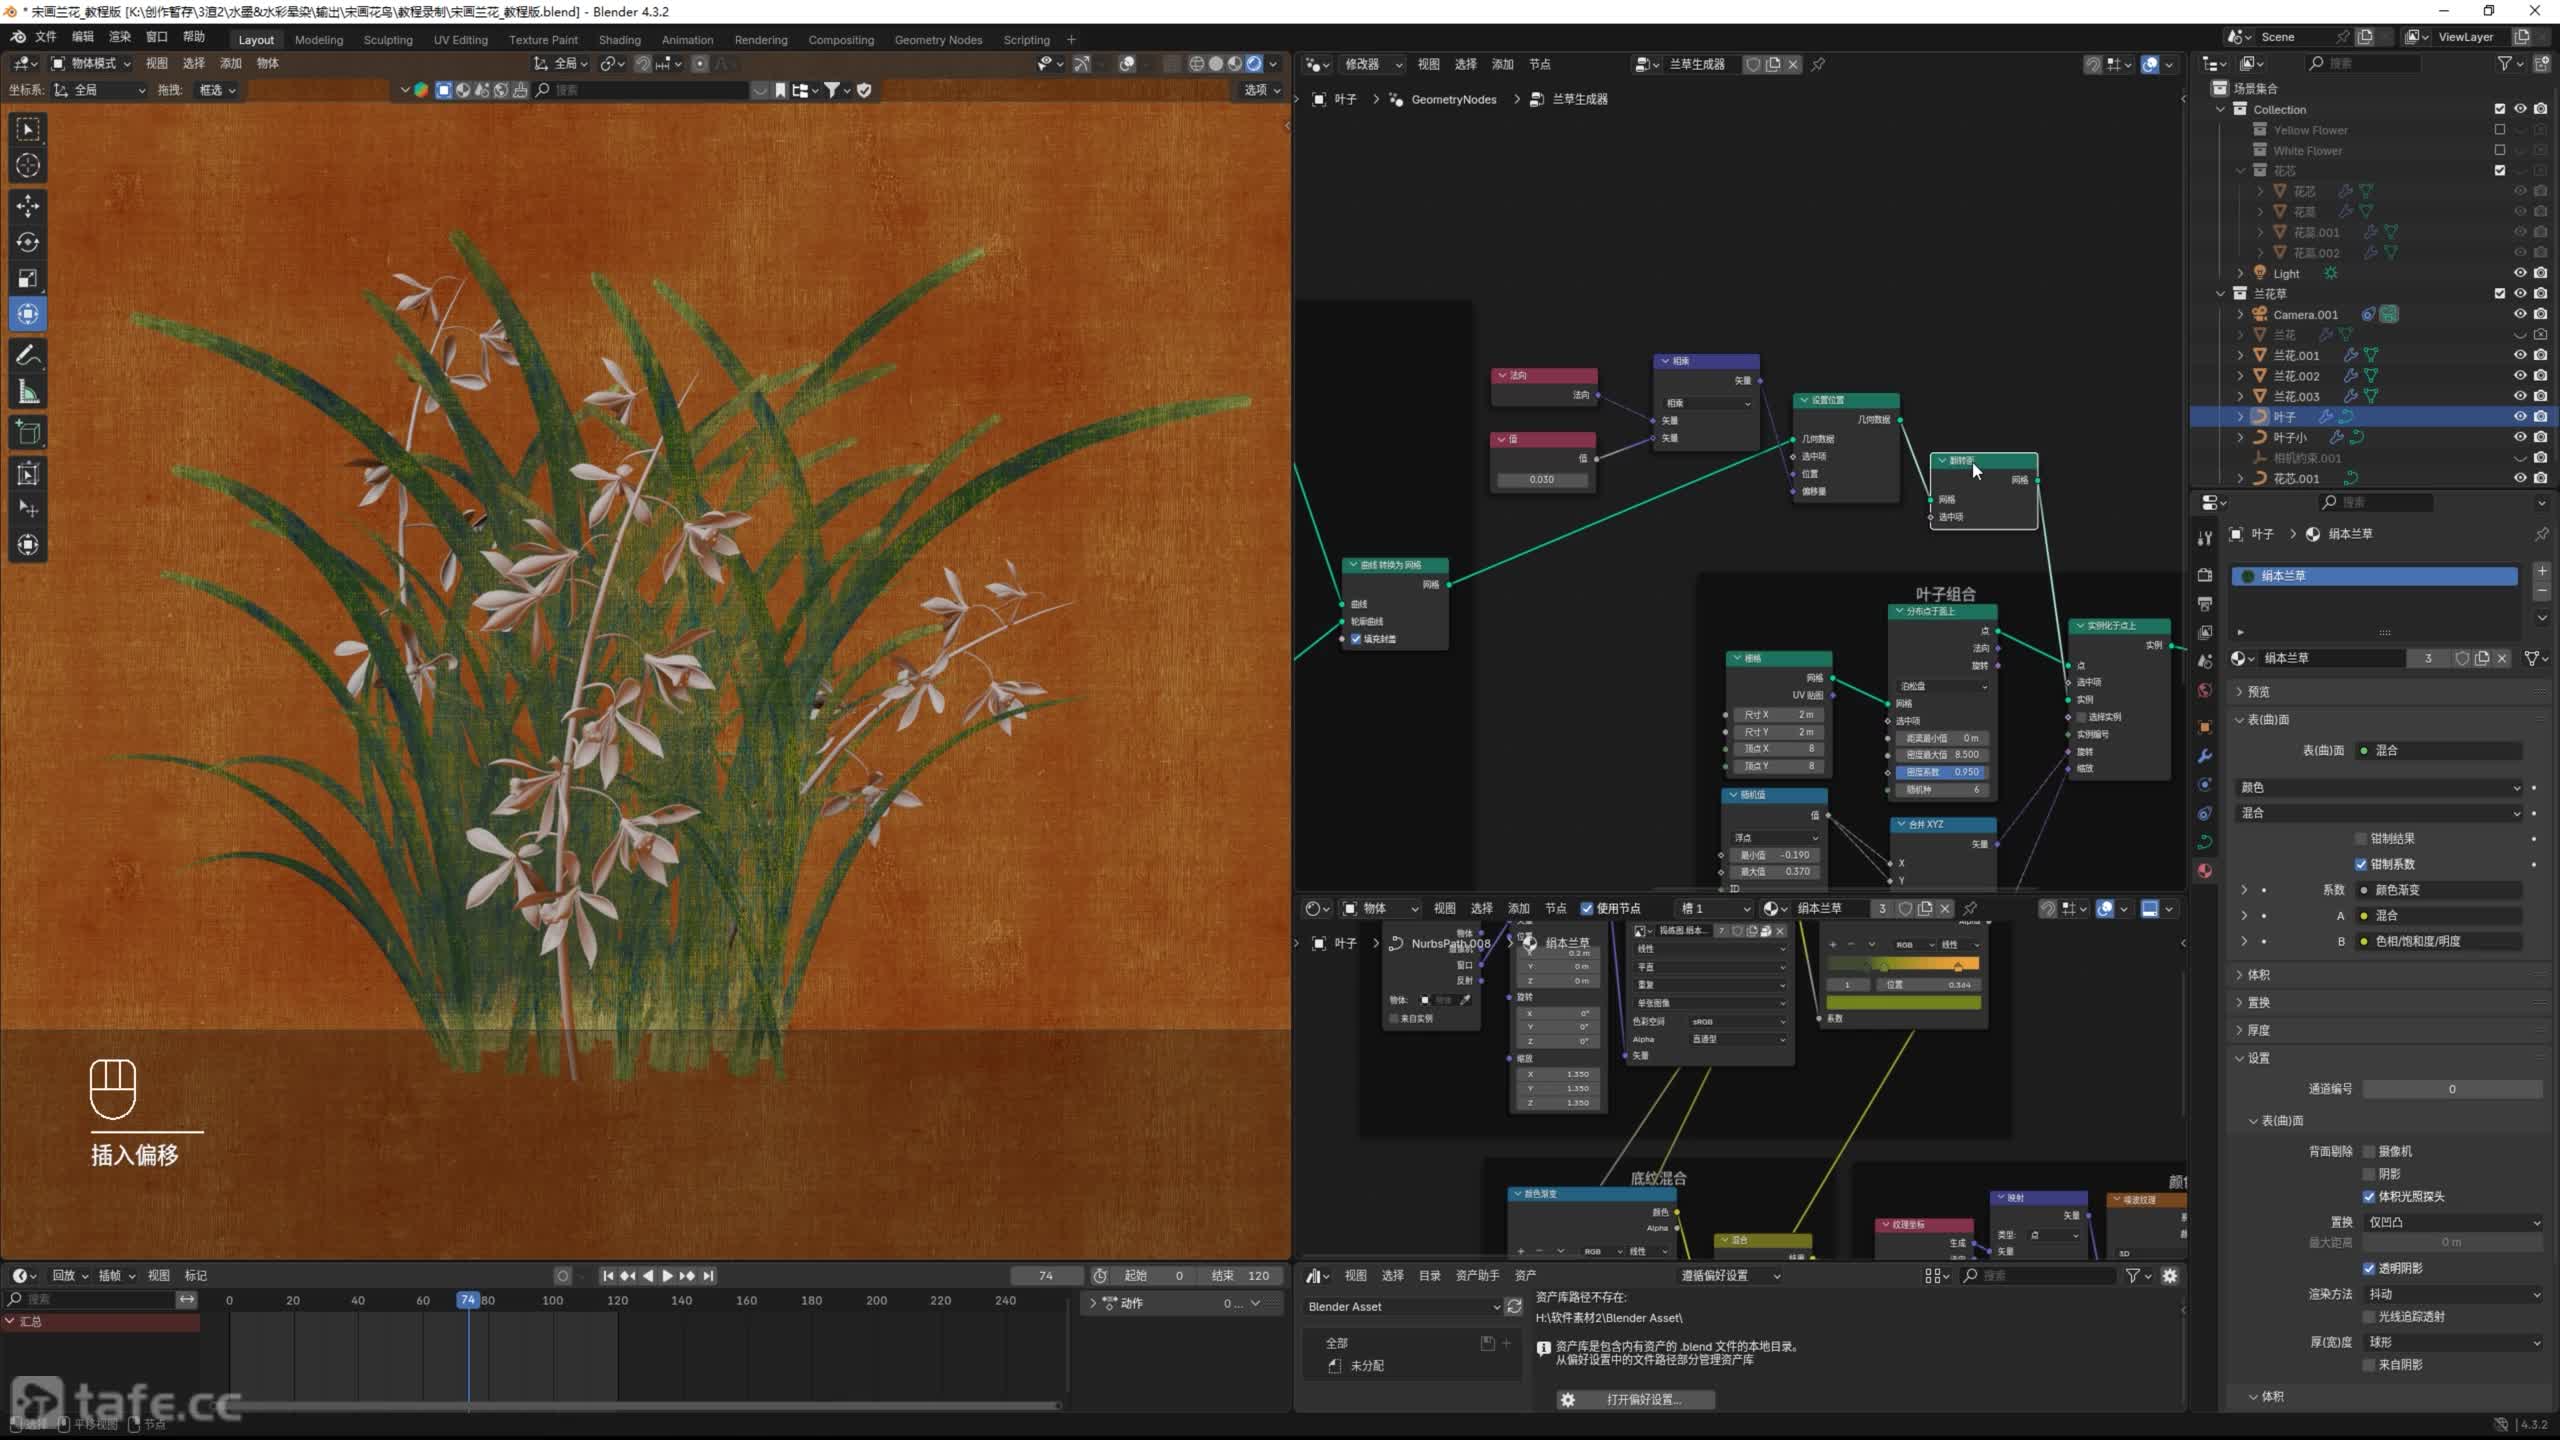Choose the Measure ruler tool
Image resolution: width=2560 pixels, height=1440 pixels.
pyautogui.click(x=28, y=393)
